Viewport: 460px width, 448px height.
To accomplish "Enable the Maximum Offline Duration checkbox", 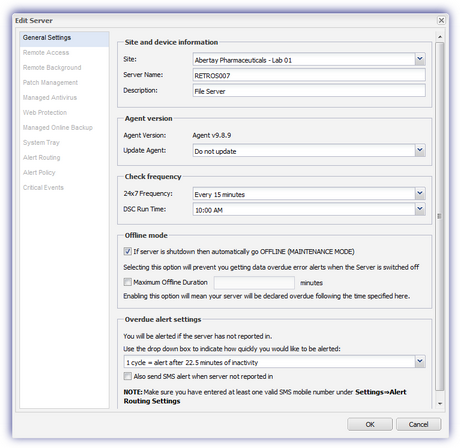I will click(x=127, y=282).
